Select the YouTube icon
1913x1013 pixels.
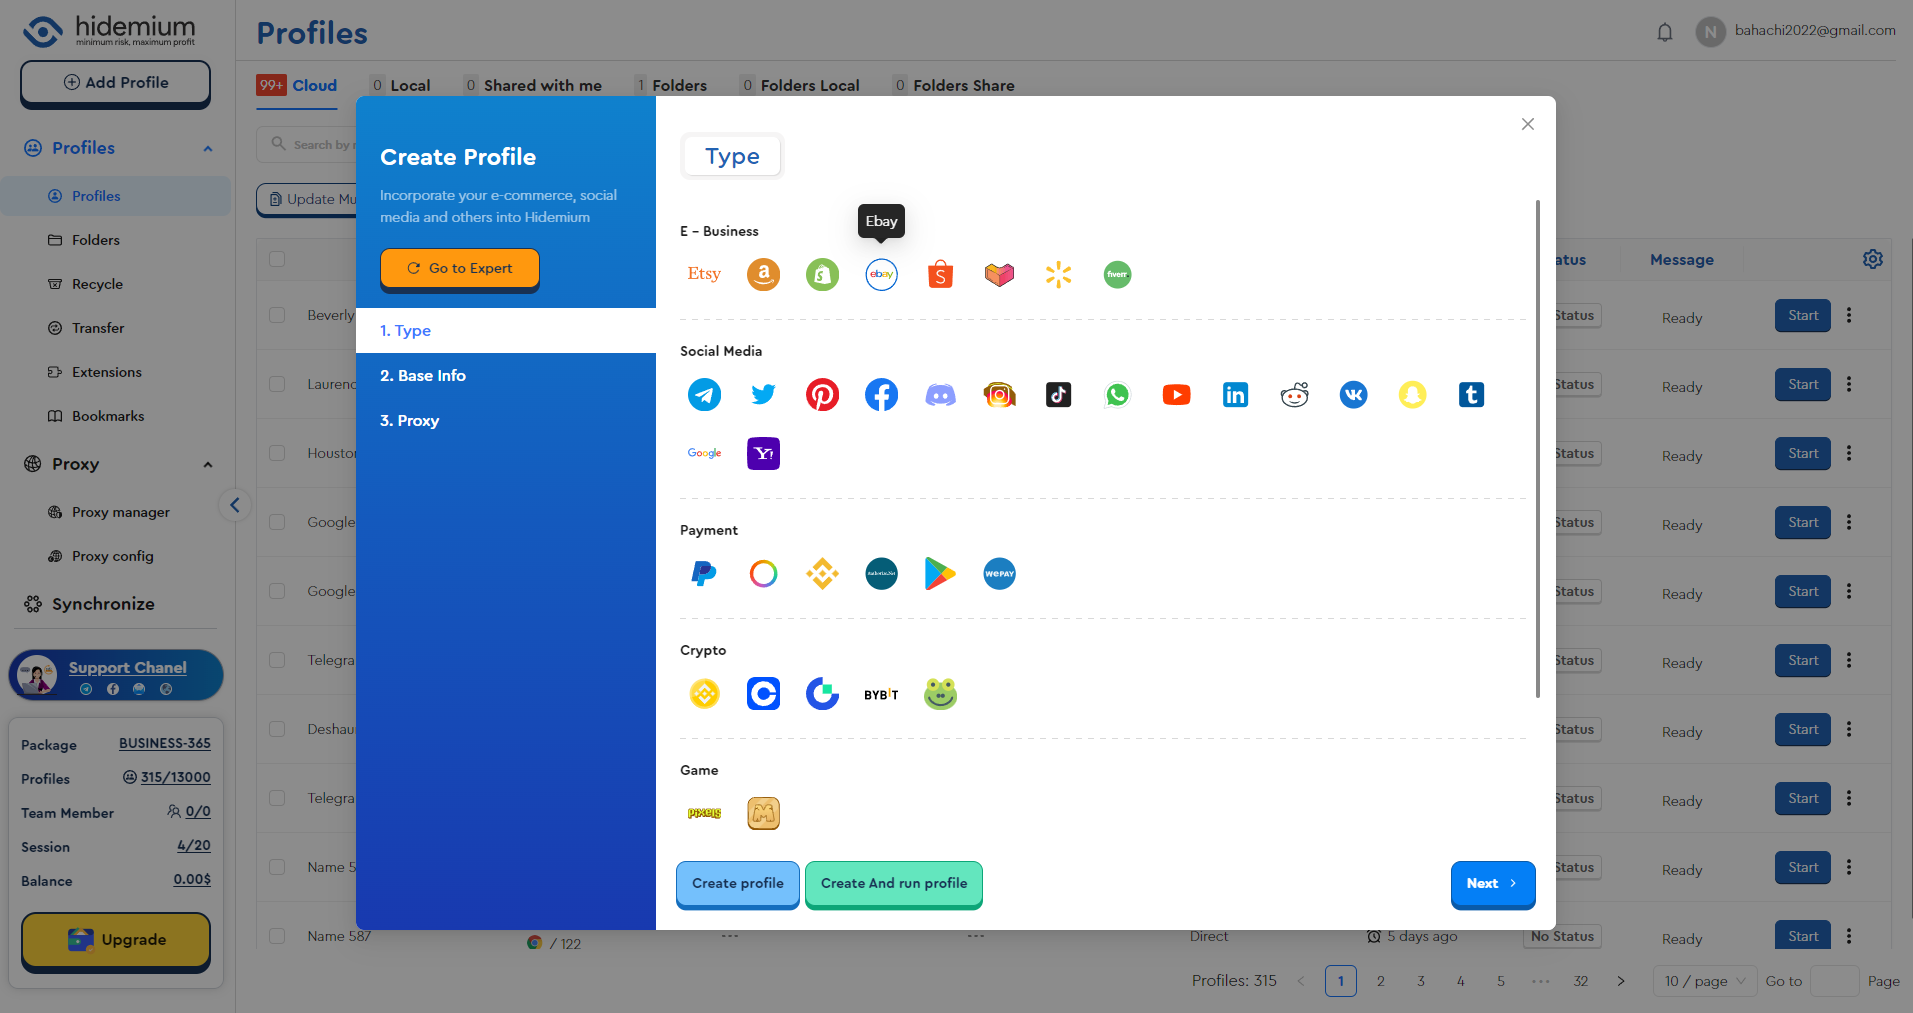(x=1176, y=394)
